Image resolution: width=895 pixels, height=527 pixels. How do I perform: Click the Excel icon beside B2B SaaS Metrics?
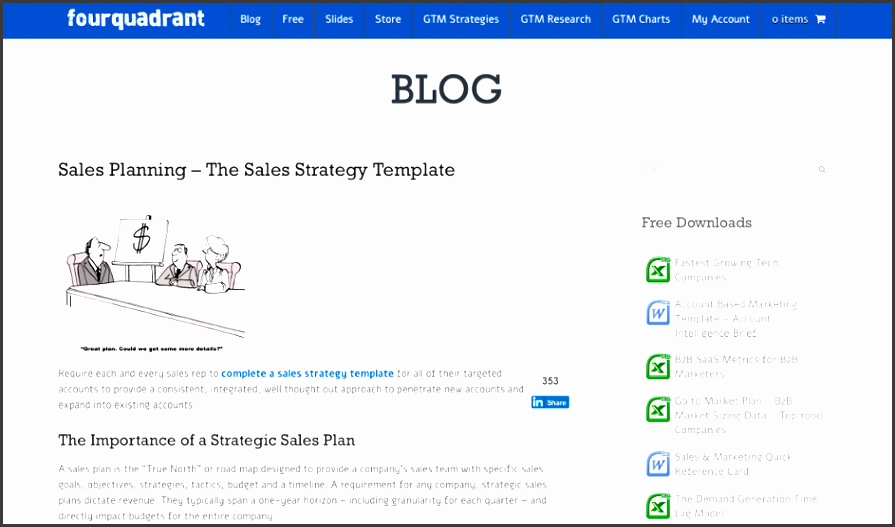pos(657,366)
